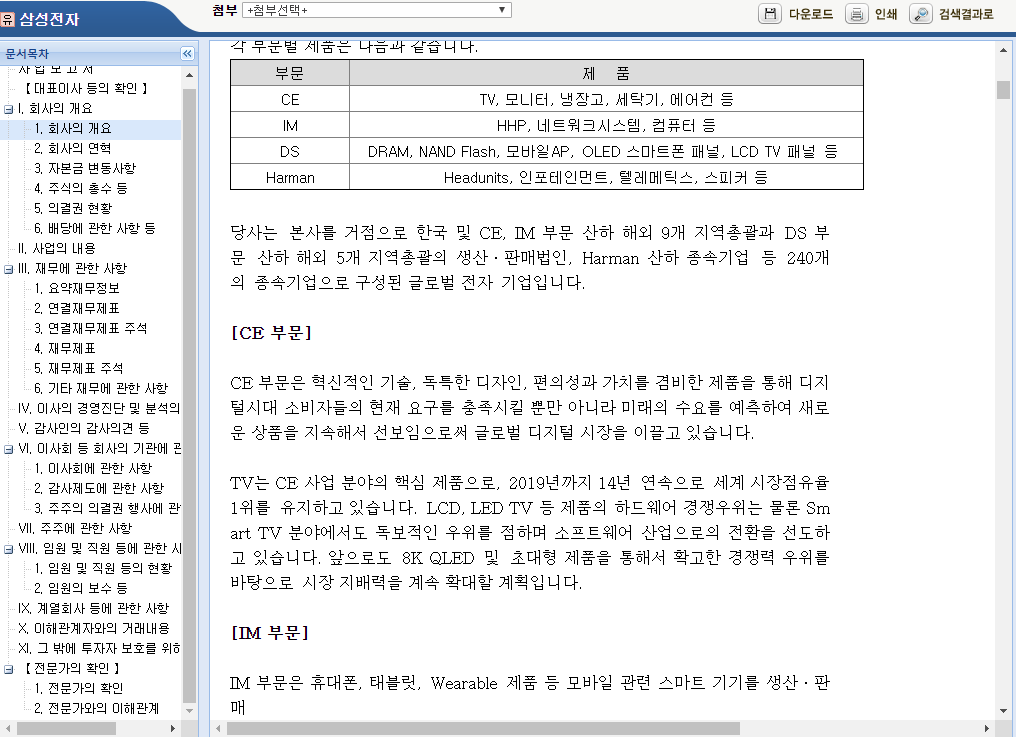Image resolution: width=1016 pixels, height=737 pixels.
Task: Open '6. 기타 재무에 관한 사항'
Action: click(101, 388)
